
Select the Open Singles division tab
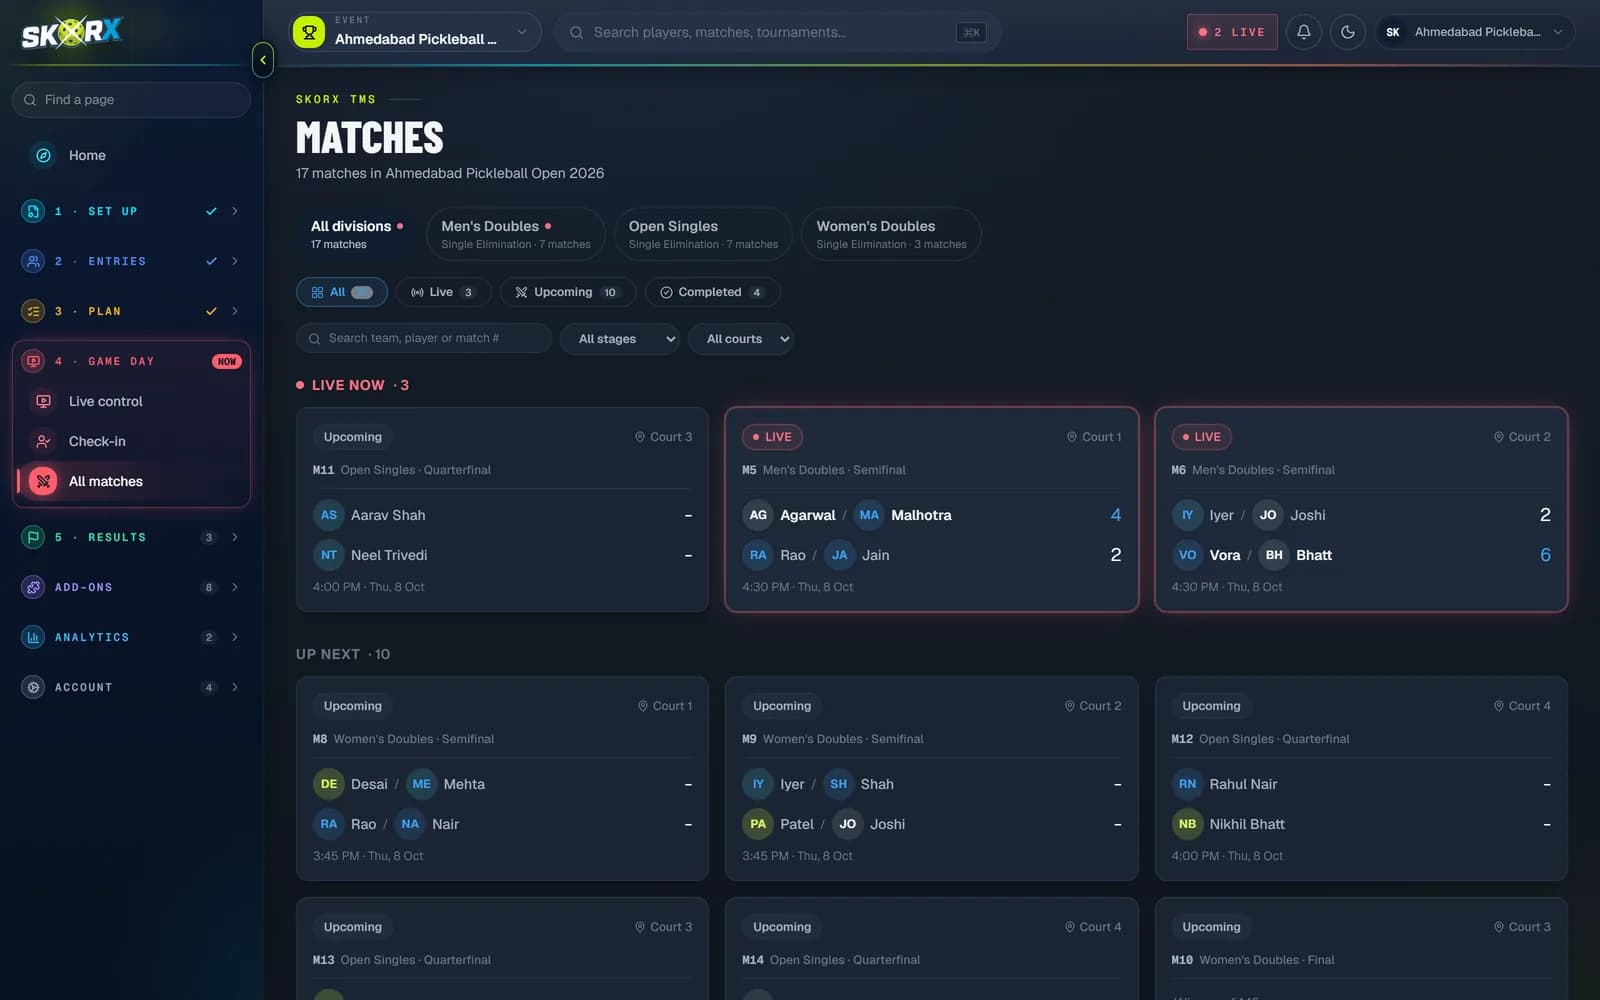click(x=703, y=234)
